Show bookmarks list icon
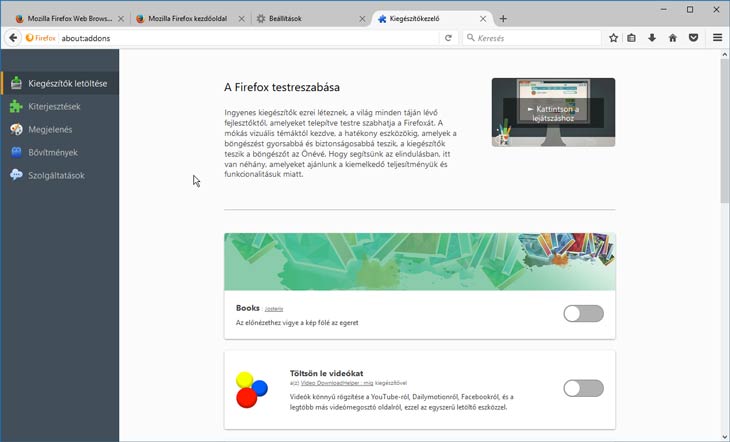The image size is (730, 442). [631, 38]
